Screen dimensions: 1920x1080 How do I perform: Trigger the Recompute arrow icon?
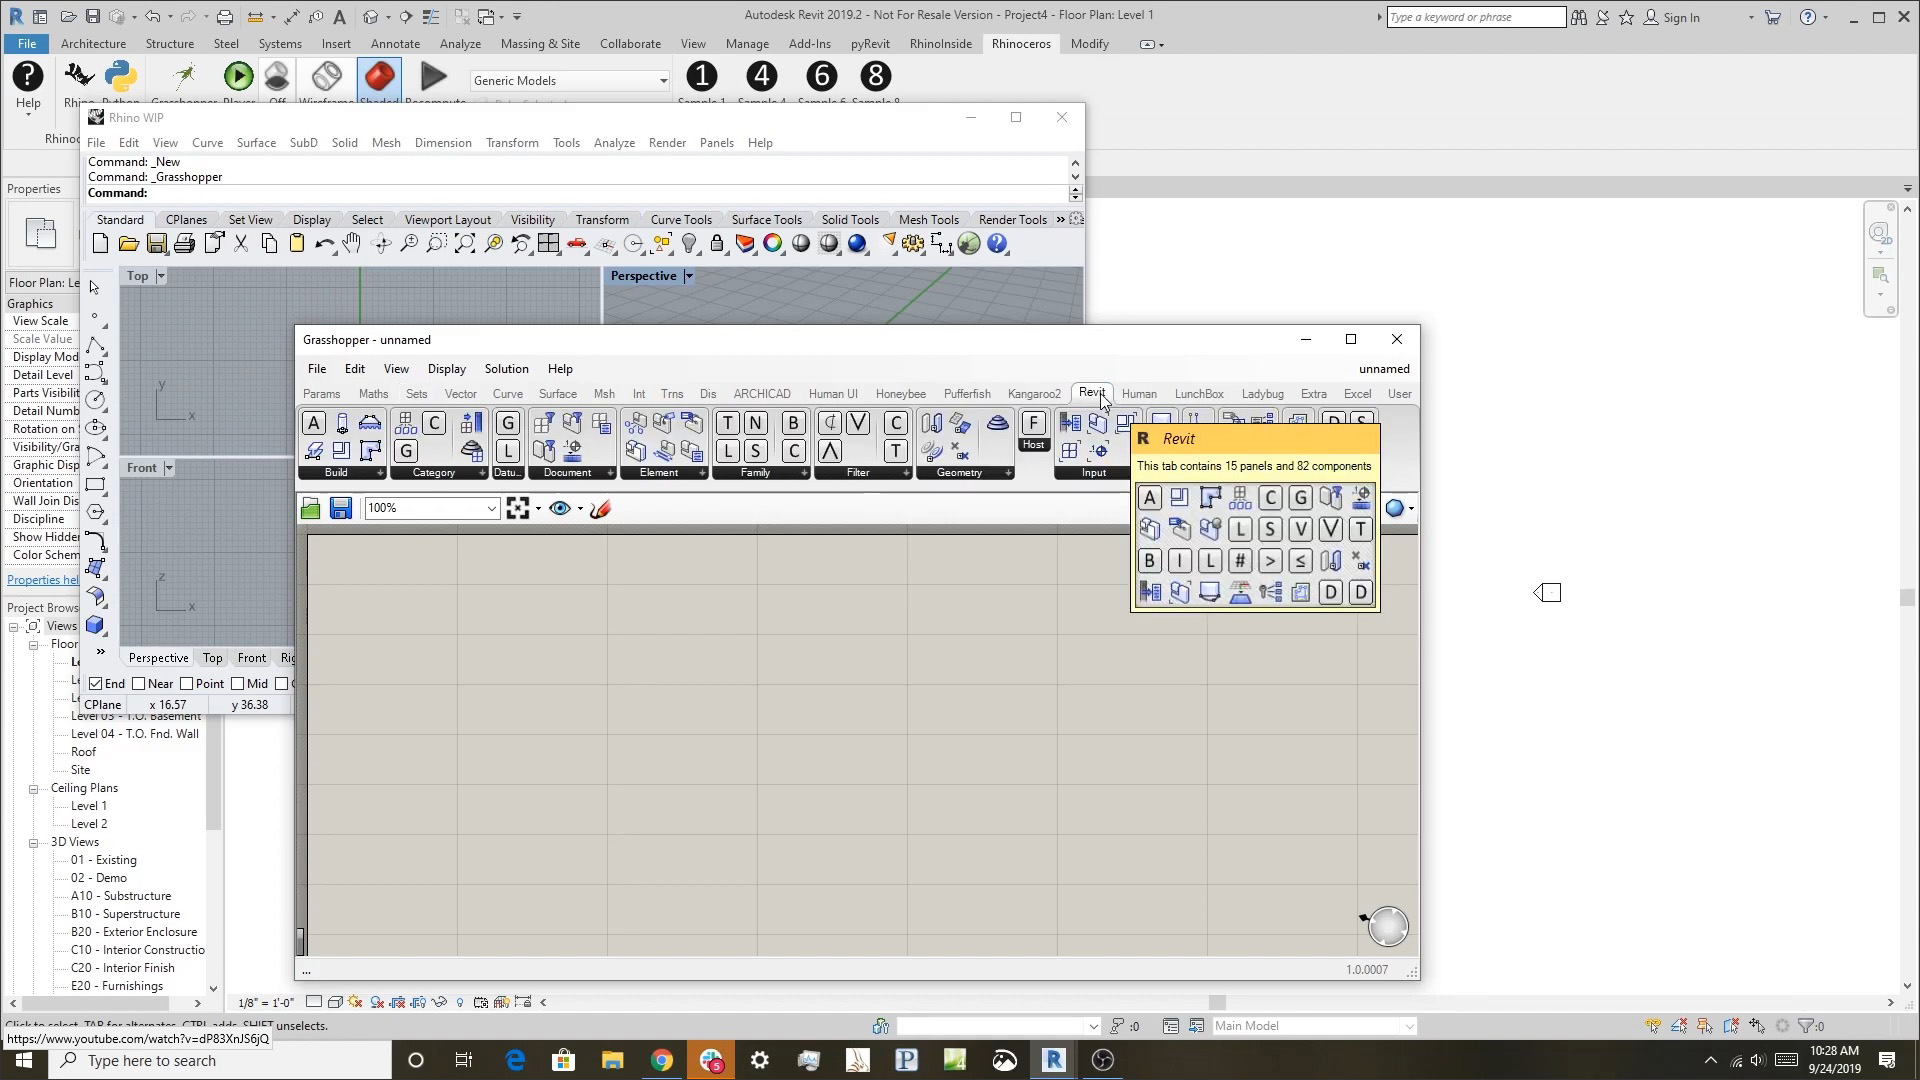pyautogui.click(x=434, y=78)
